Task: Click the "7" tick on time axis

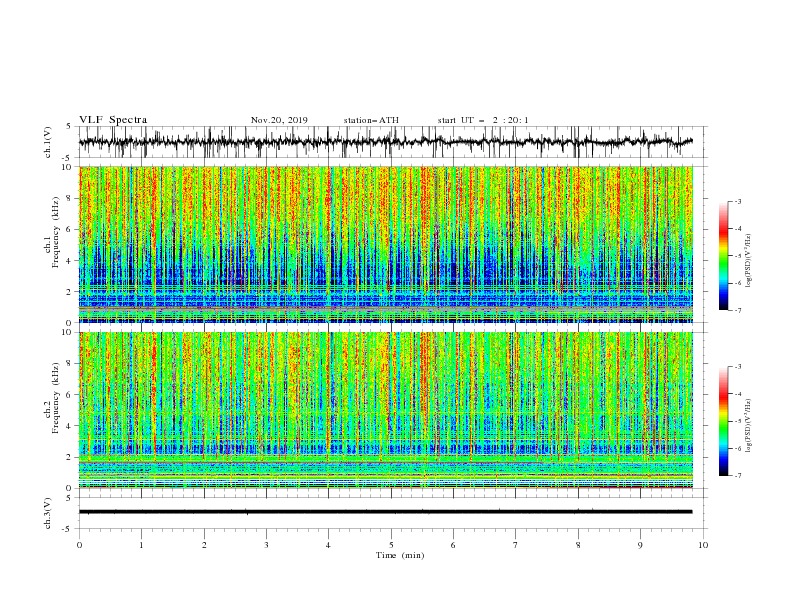Action: point(516,545)
